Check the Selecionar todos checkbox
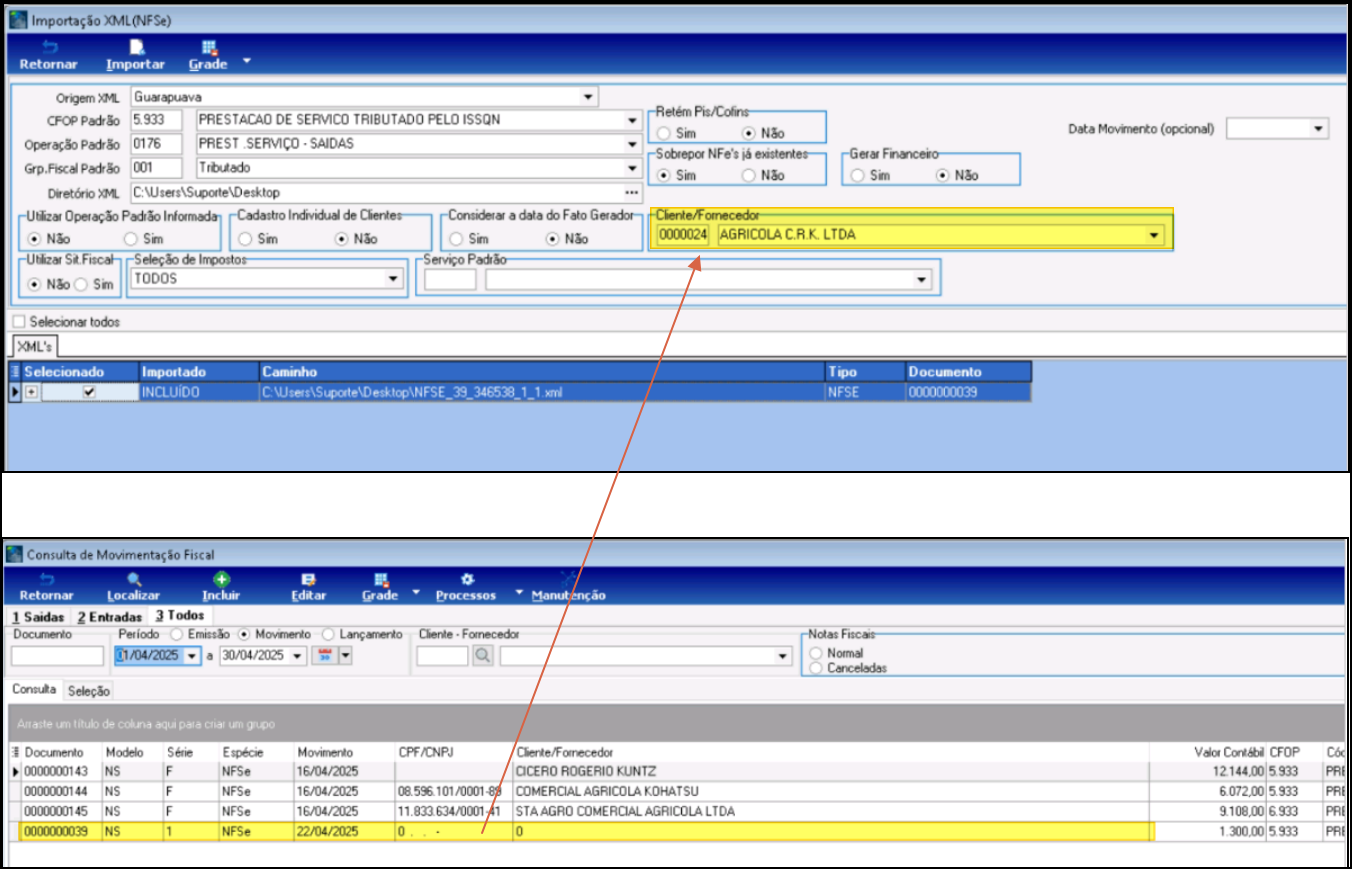The height and width of the screenshot is (869, 1352). (17, 322)
